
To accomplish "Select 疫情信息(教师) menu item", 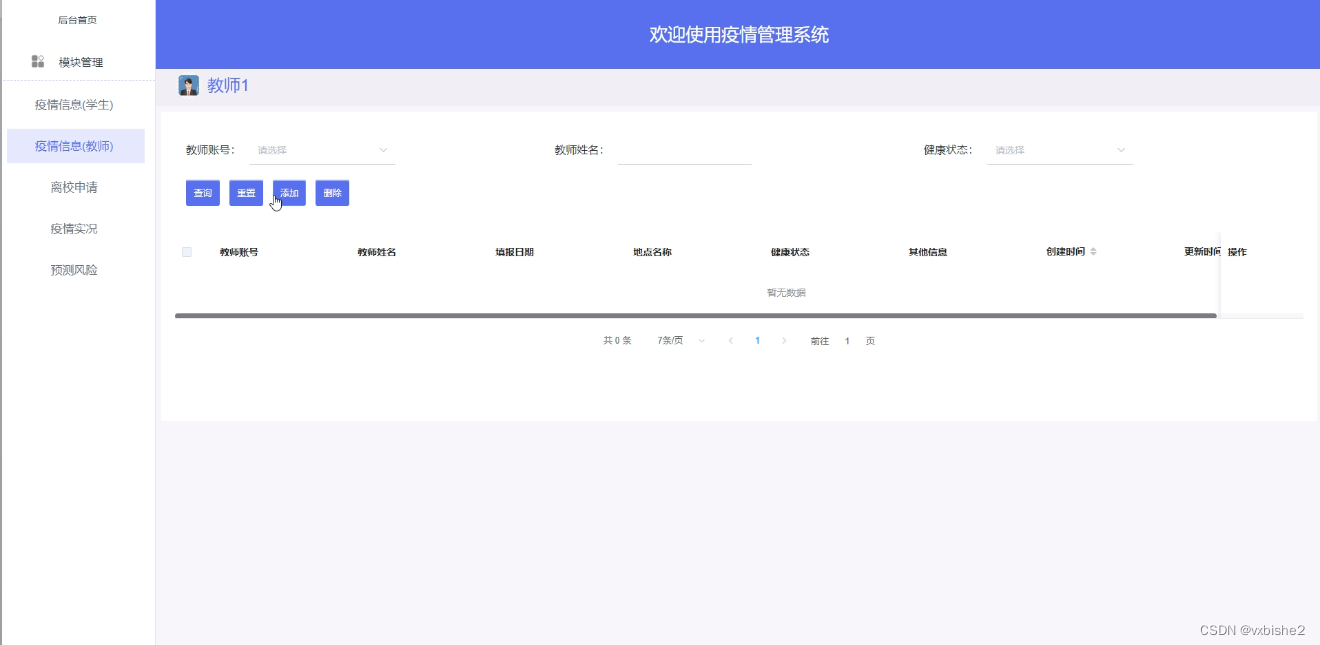I will (75, 146).
